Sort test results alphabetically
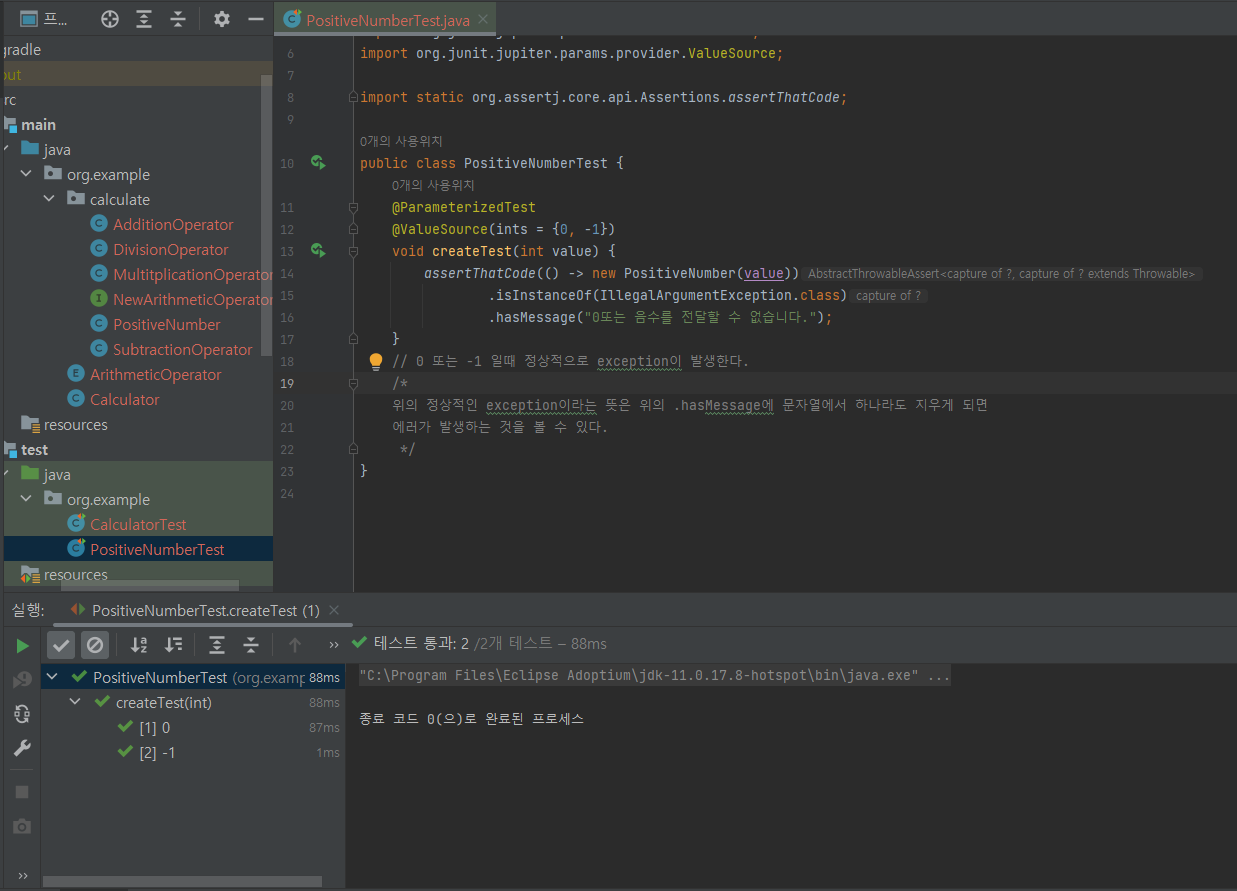The image size is (1237, 891). coord(139,645)
